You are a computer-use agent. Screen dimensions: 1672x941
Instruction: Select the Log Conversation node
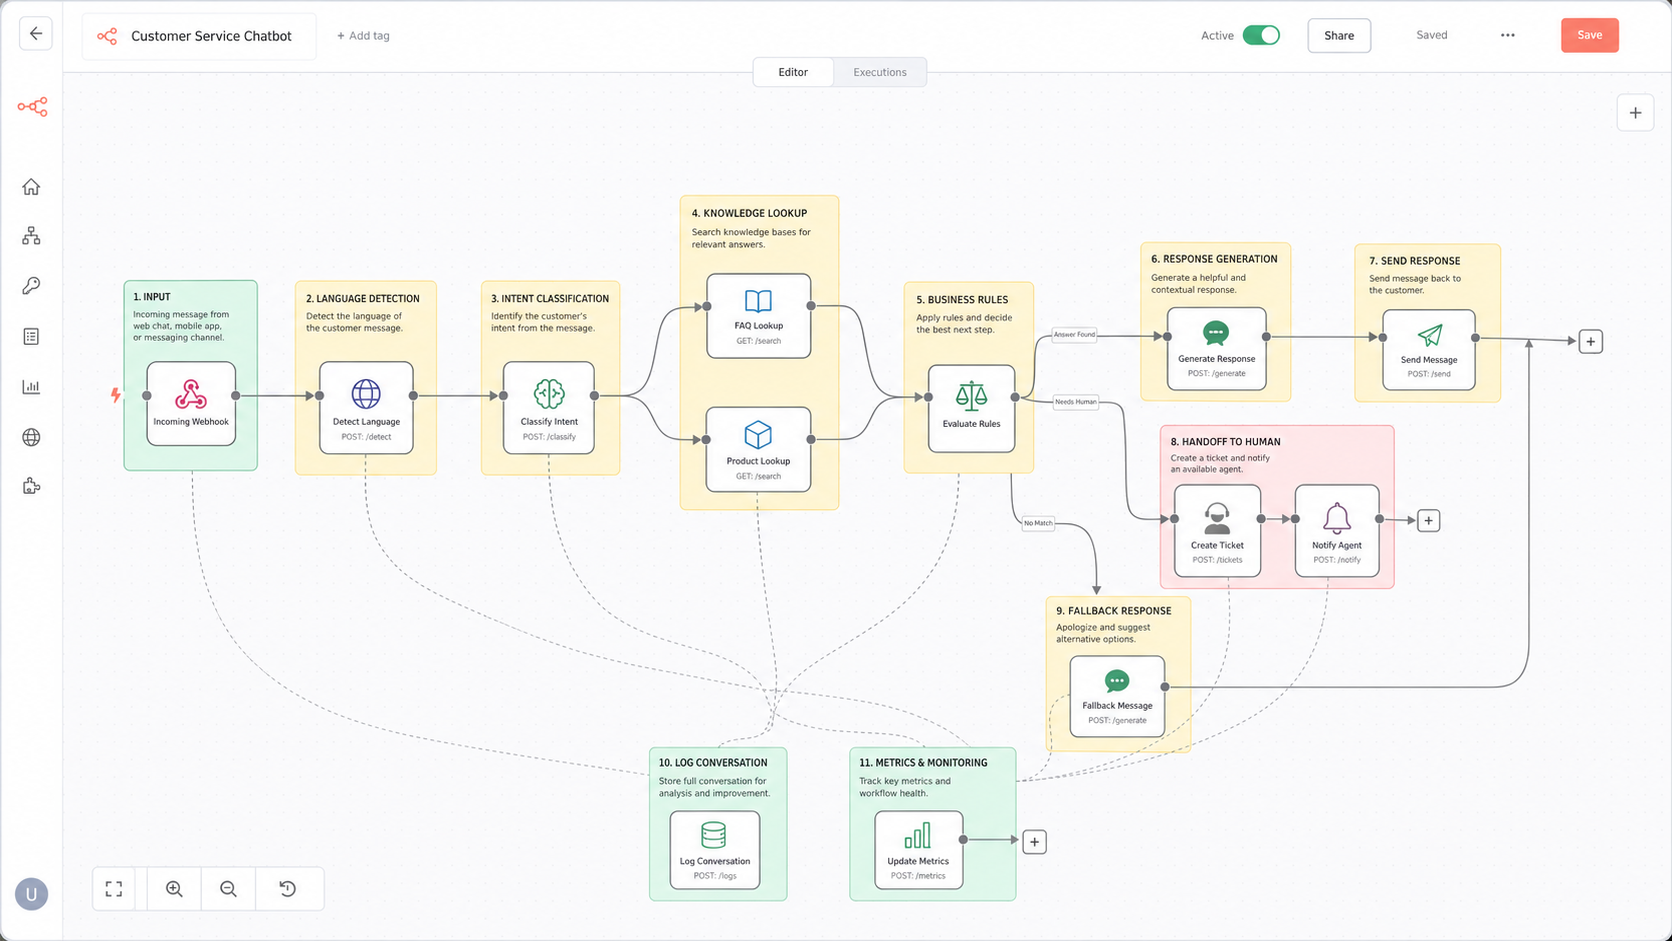point(715,850)
